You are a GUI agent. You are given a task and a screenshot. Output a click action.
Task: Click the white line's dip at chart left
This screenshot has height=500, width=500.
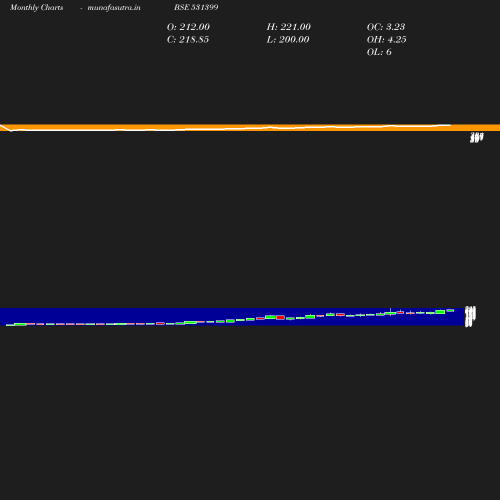coord(11,131)
